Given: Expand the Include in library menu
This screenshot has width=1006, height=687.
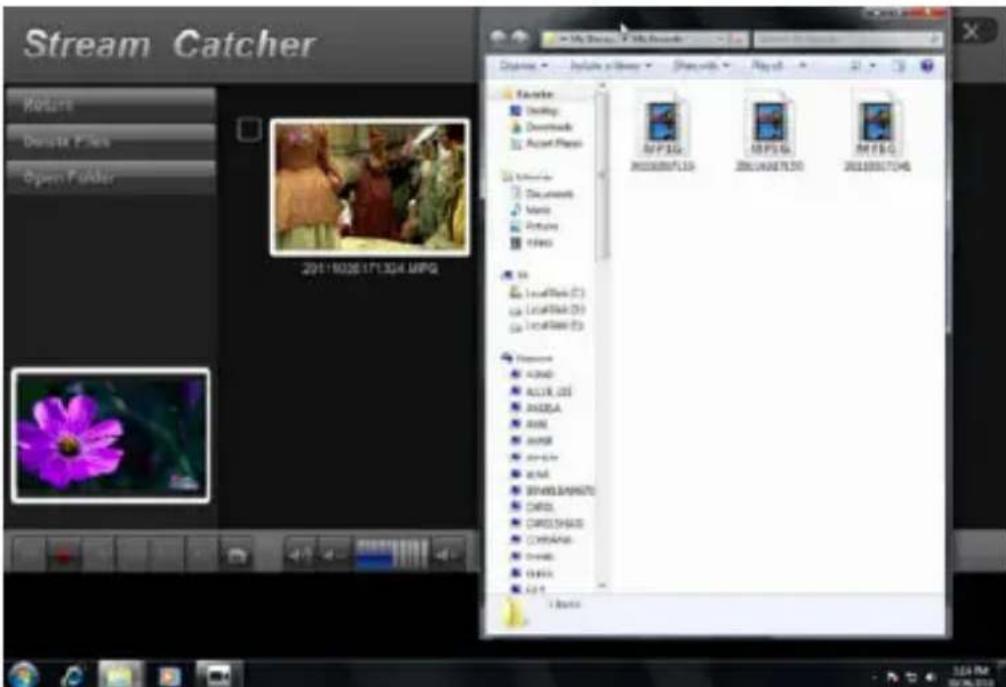Looking at the screenshot, I should pos(610,66).
